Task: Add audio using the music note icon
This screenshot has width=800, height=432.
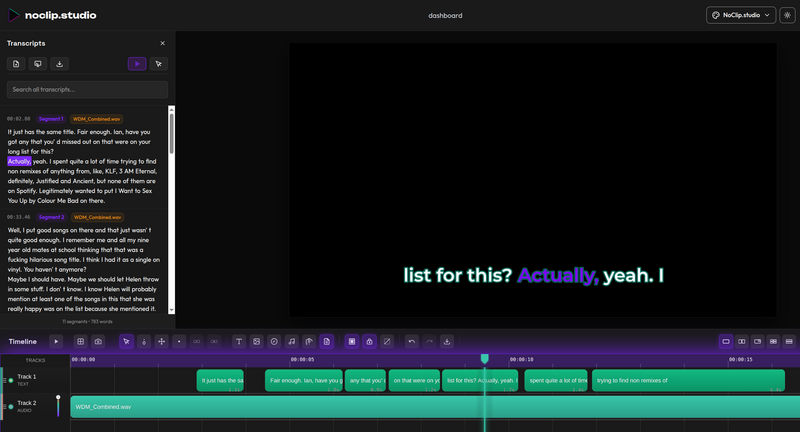Action: tap(291, 342)
